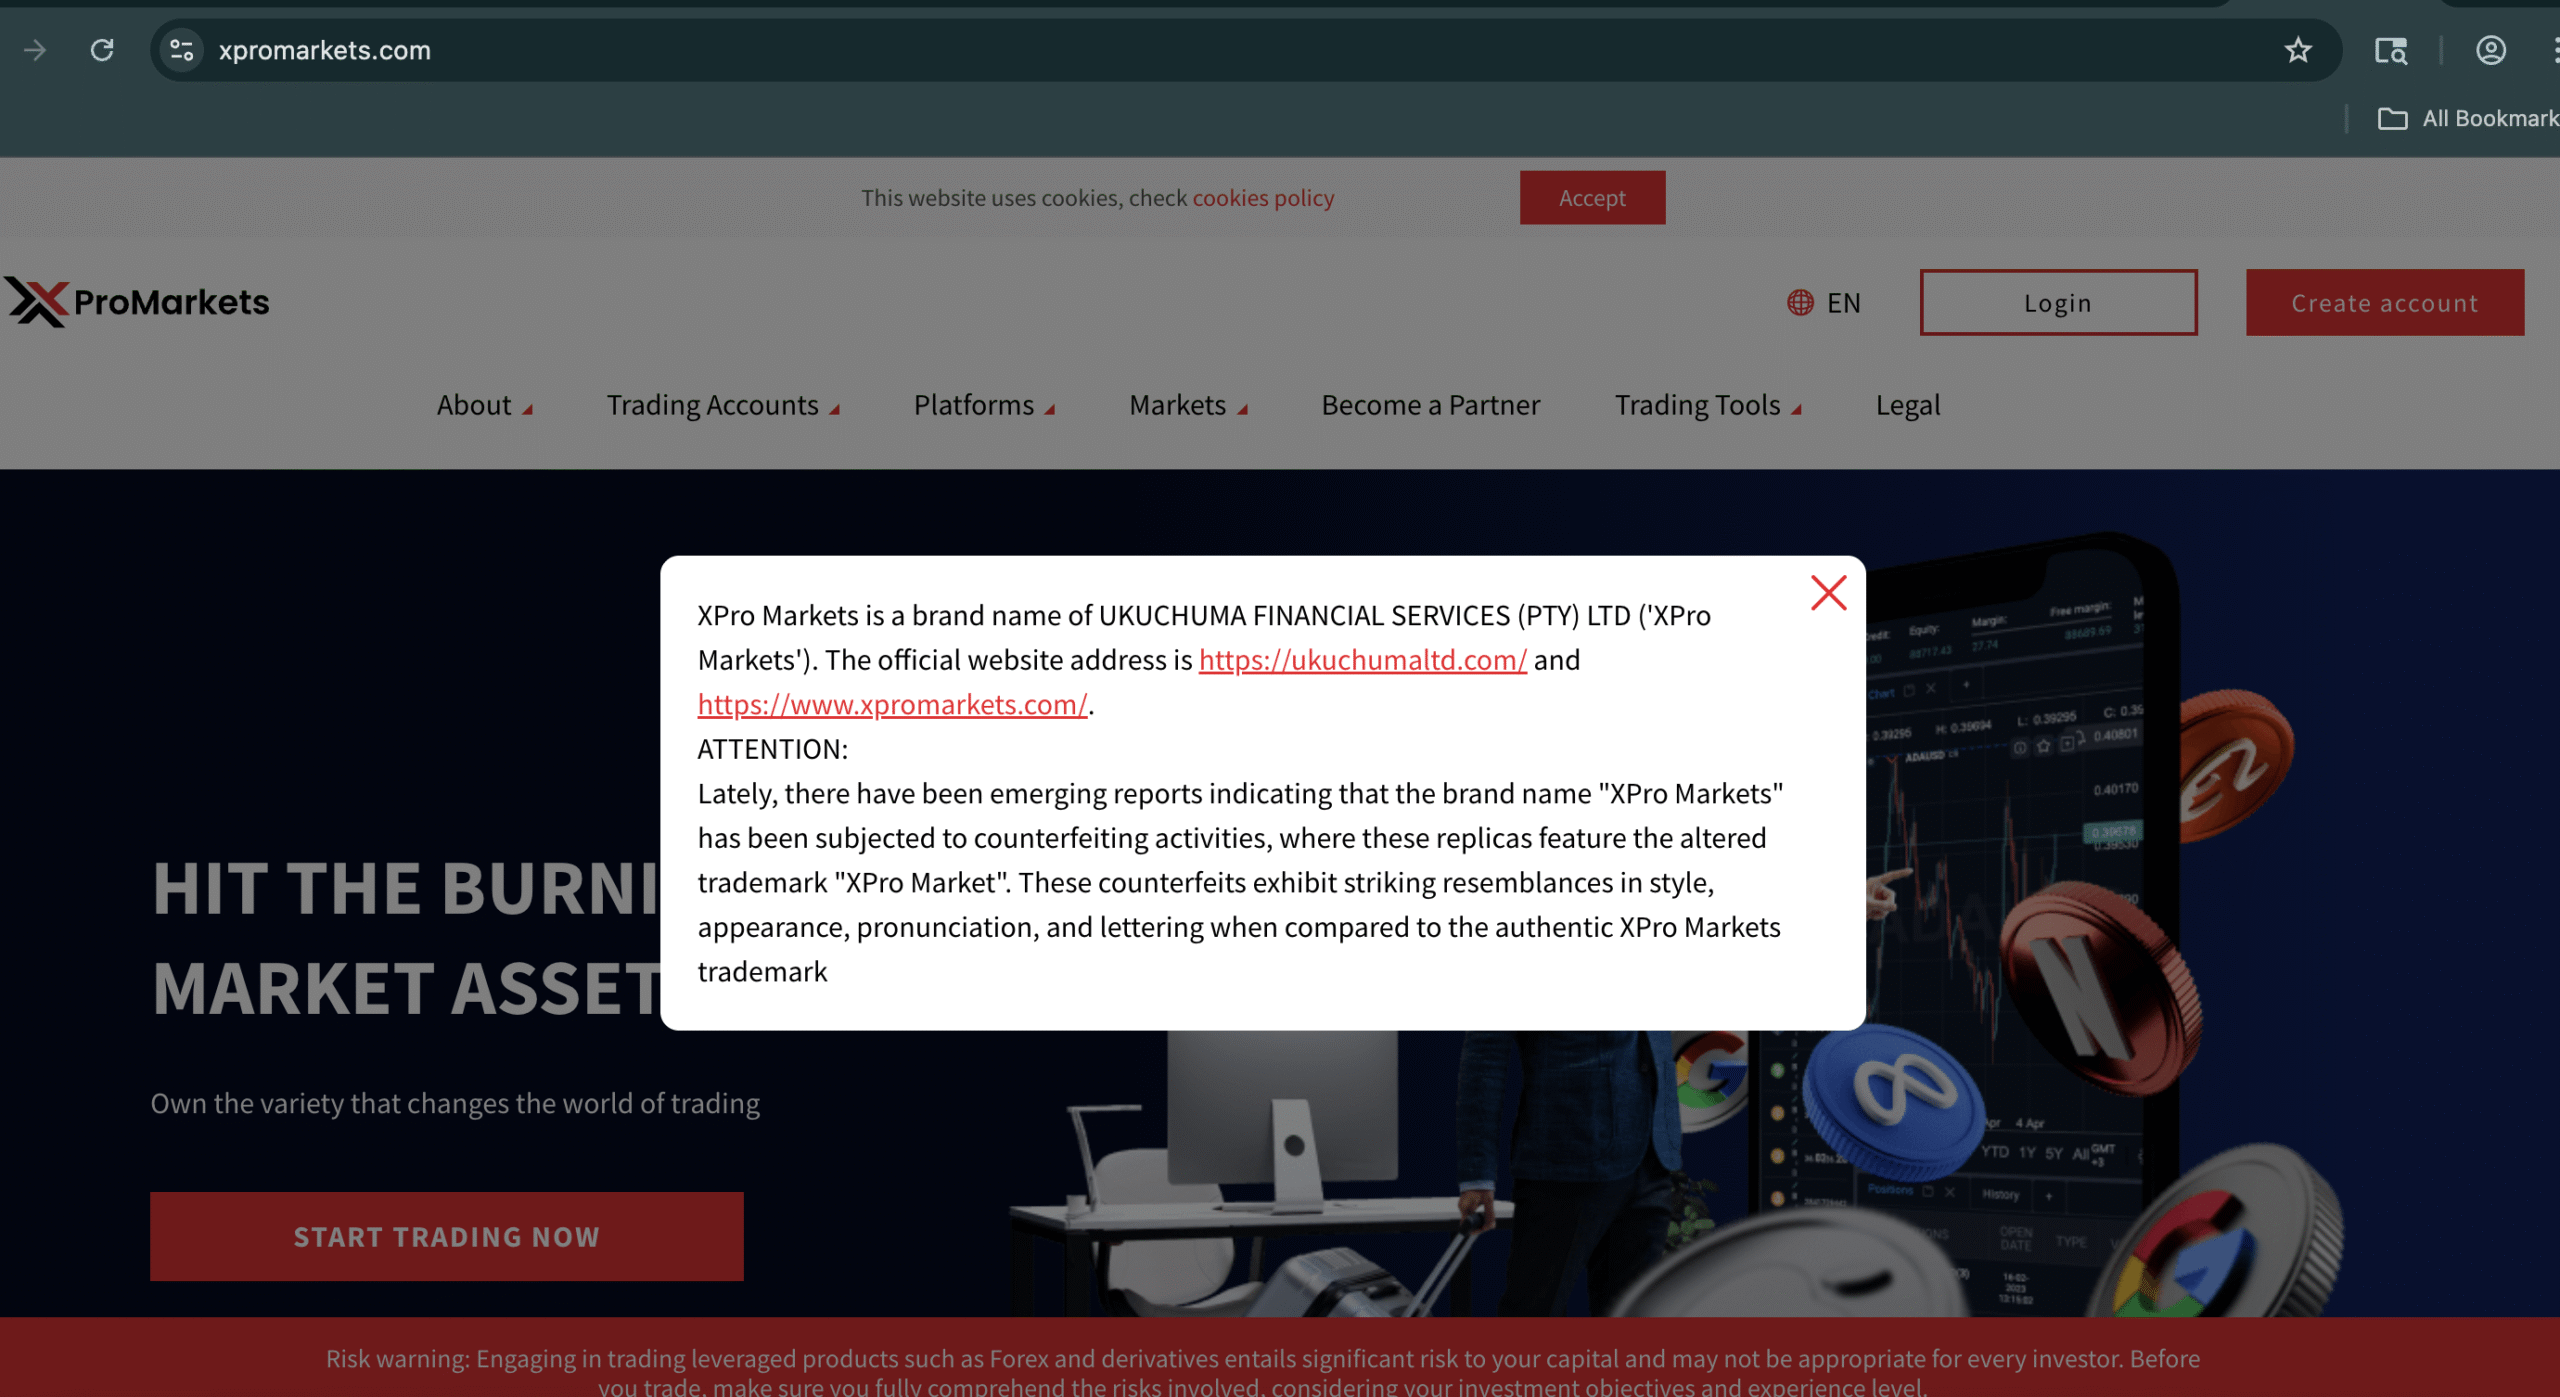Expand the About menu

coord(485,405)
